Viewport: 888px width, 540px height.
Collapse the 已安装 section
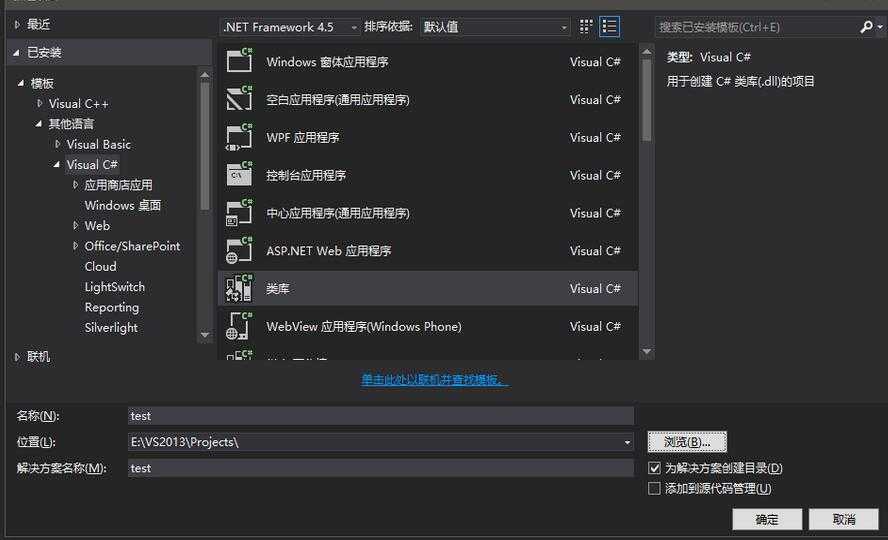pos(16,53)
